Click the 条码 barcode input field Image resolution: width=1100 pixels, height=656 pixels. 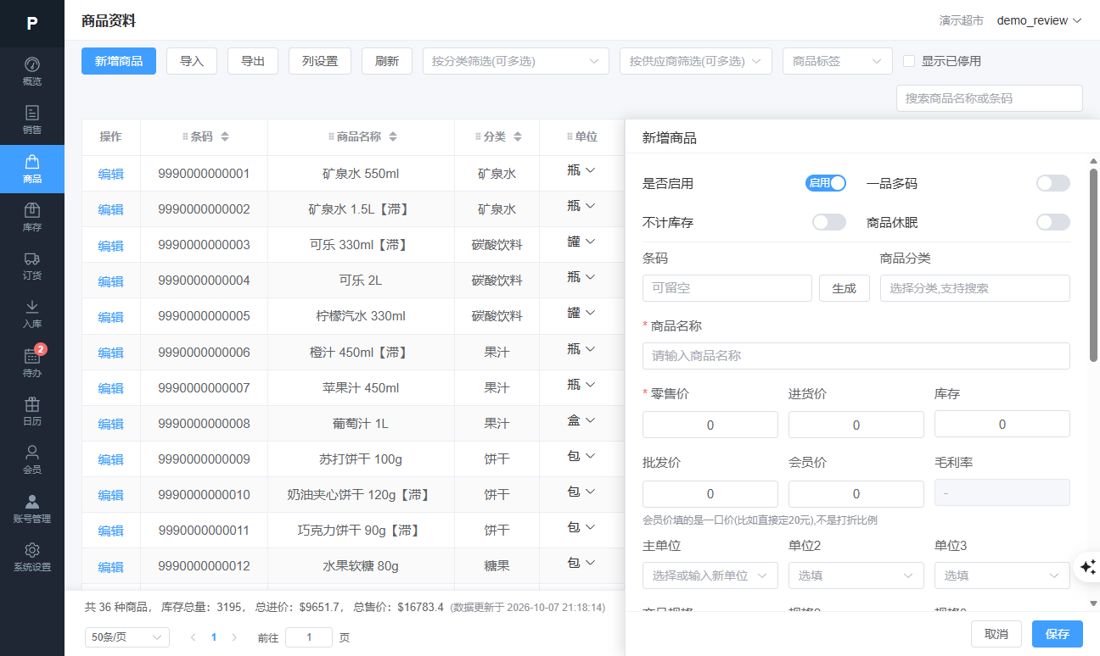click(x=727, y=288)
